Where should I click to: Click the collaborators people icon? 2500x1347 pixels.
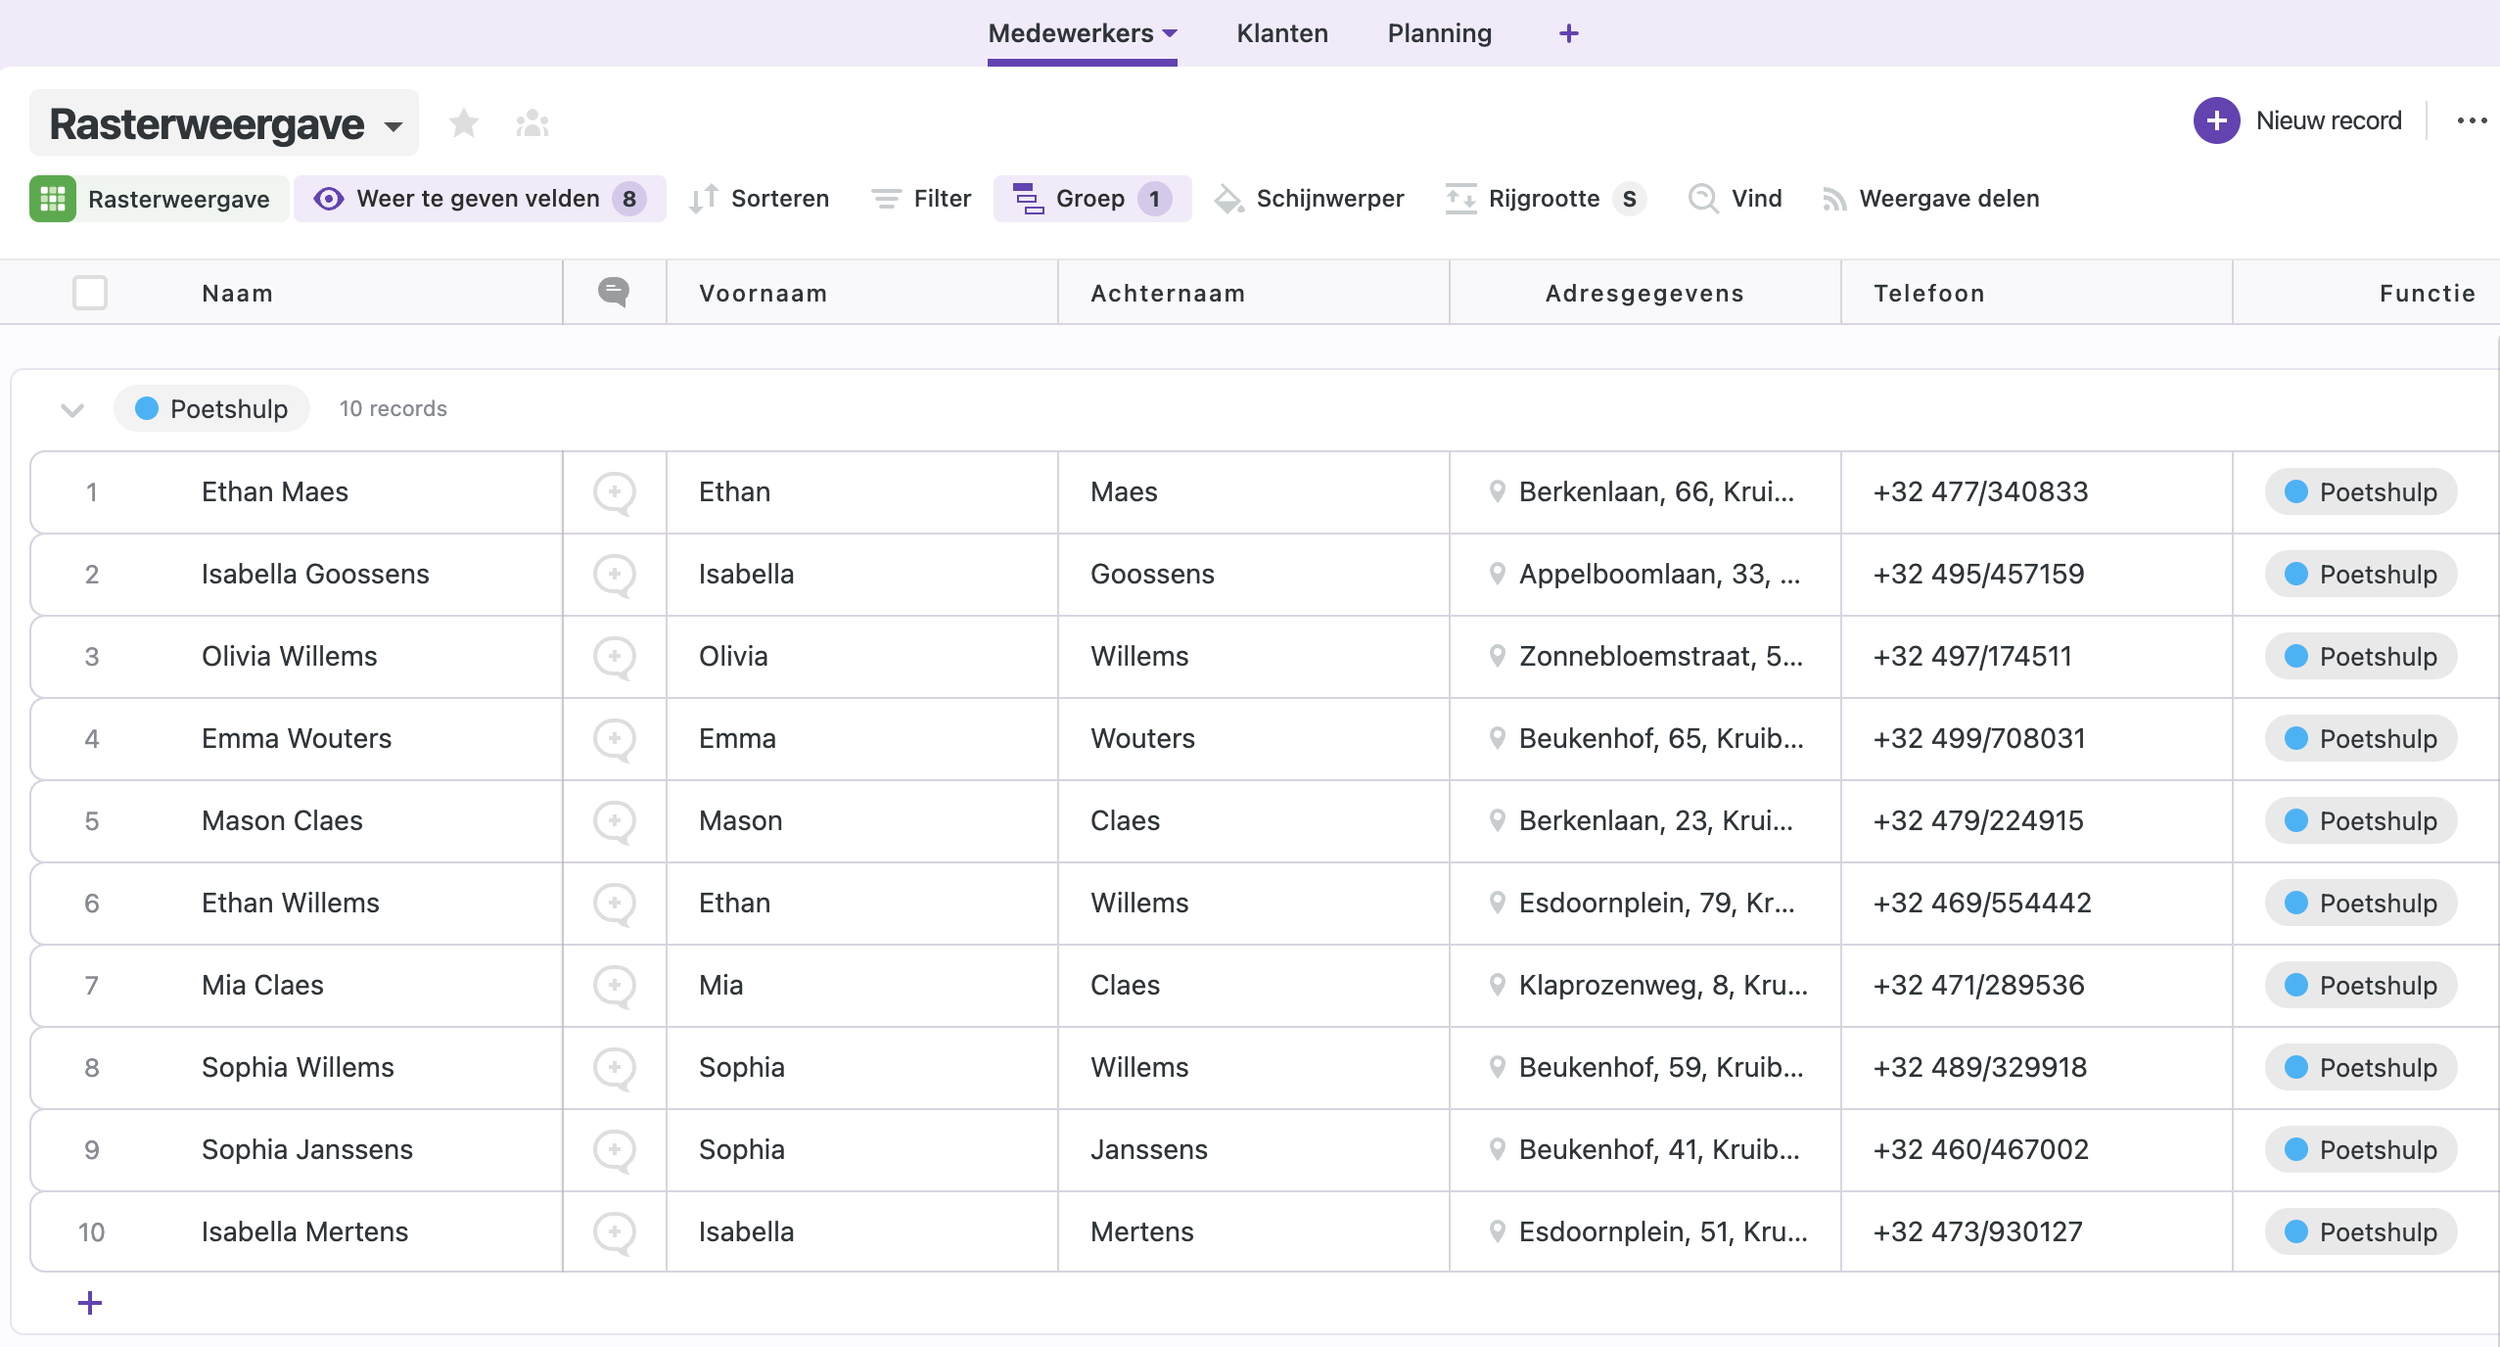(532, 123)
